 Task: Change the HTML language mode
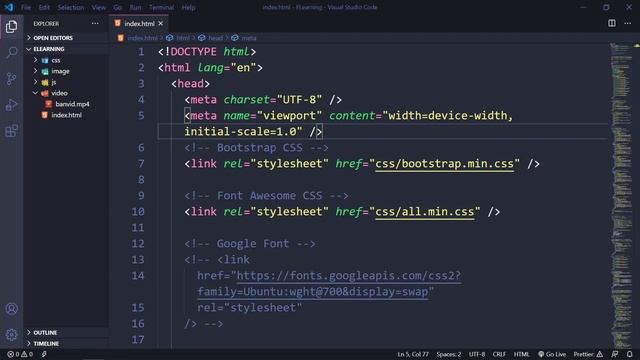(x=521, y=354)
